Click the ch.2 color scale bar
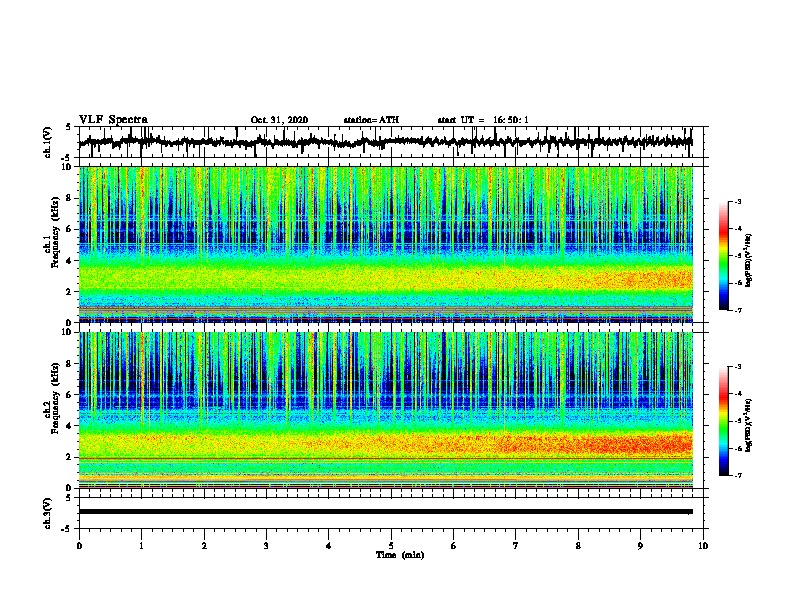The height and width of the screenshot is (612, 792). pos(723,421)
